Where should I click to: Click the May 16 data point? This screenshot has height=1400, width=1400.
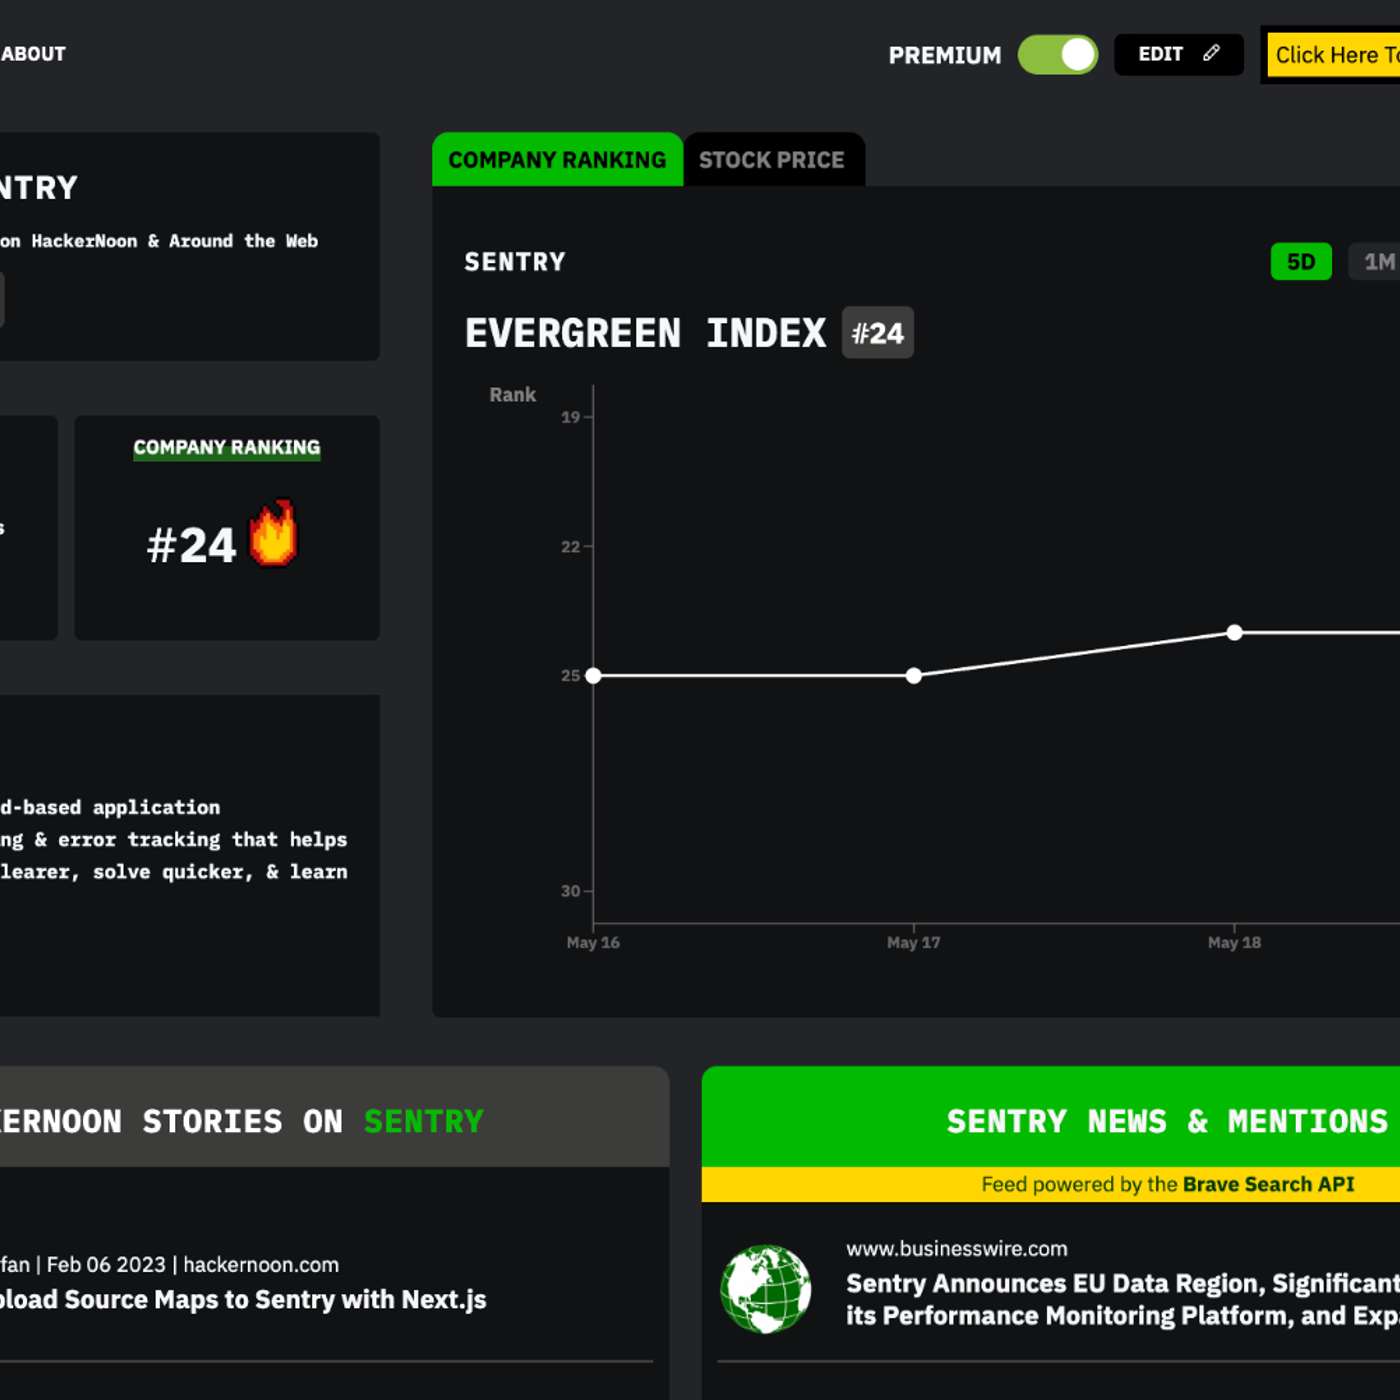[x=593, y=676]
